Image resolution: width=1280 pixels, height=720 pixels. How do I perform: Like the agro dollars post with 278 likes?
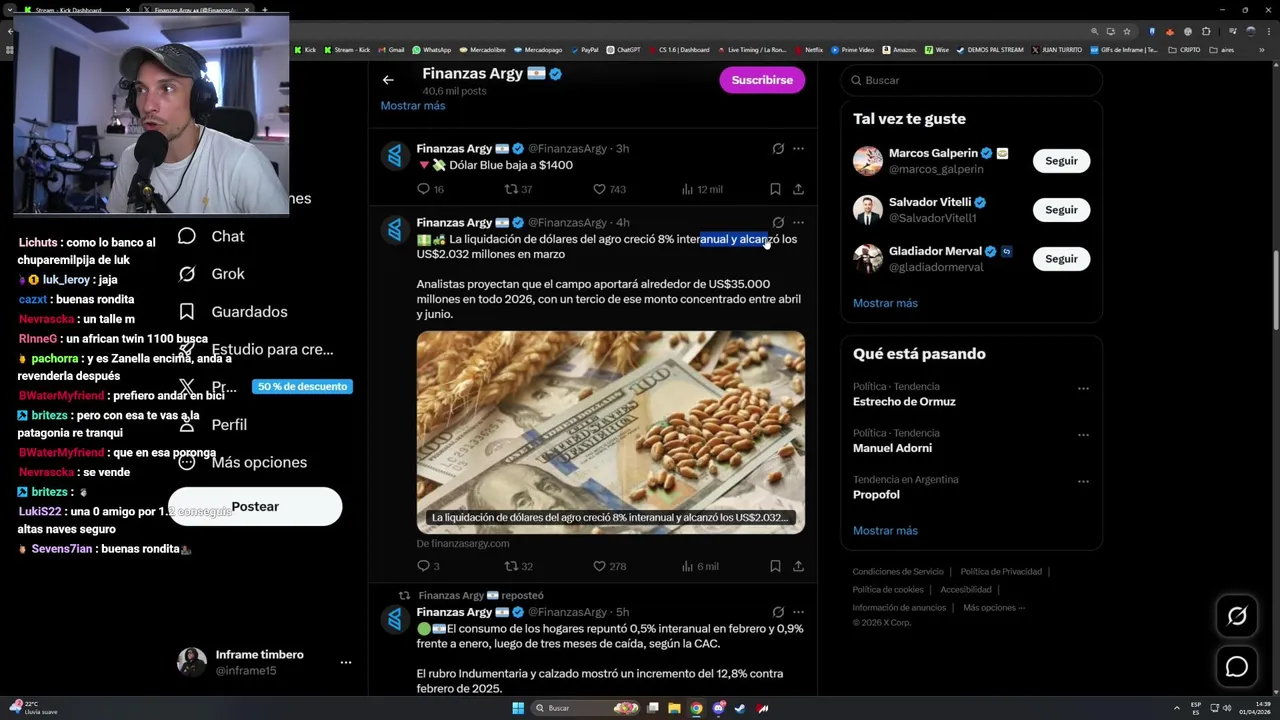point(609,566)
